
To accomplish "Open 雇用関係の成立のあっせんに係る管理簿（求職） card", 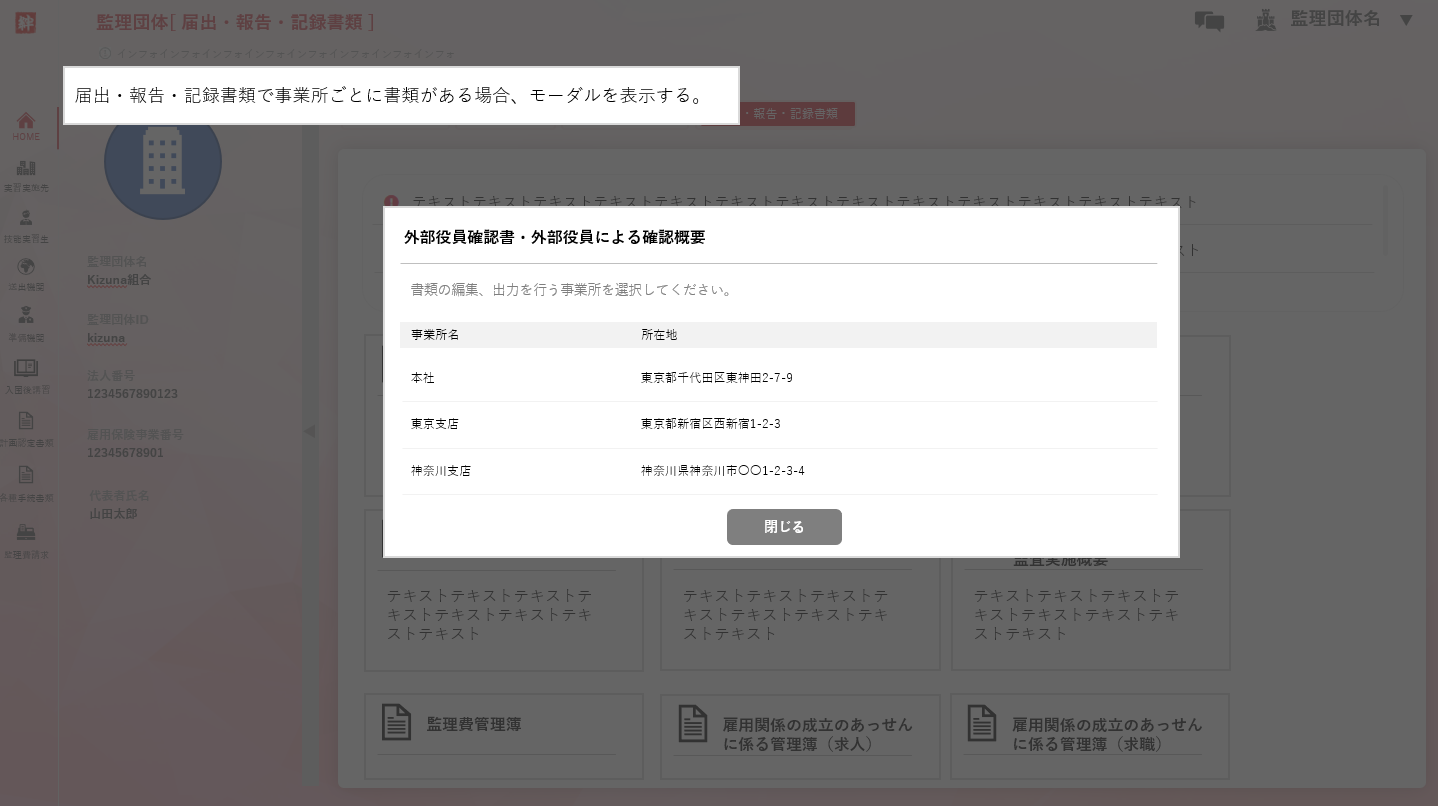I will [1089, 735].
